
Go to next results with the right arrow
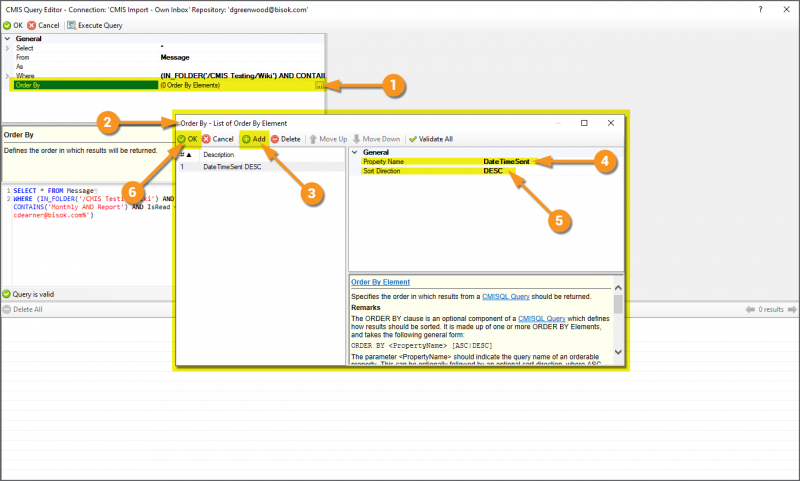[x=792, y=309]
